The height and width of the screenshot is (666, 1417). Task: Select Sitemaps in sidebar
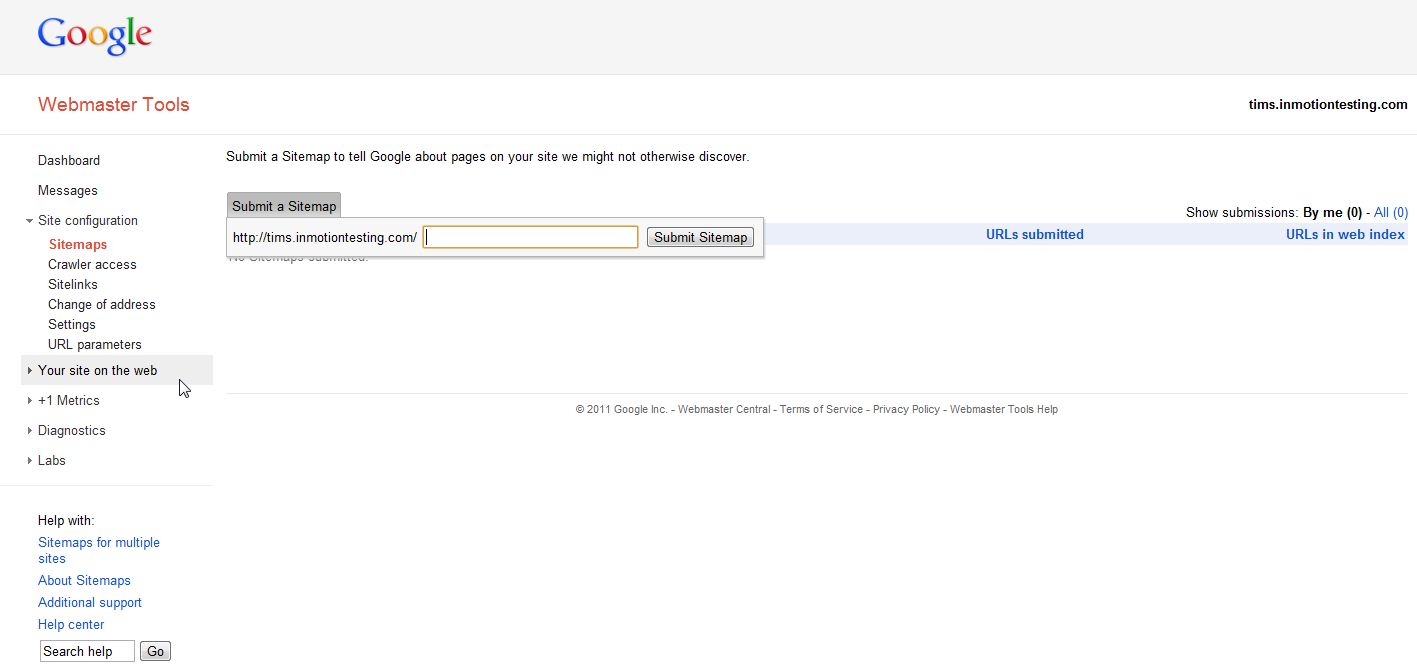[77, 244]
